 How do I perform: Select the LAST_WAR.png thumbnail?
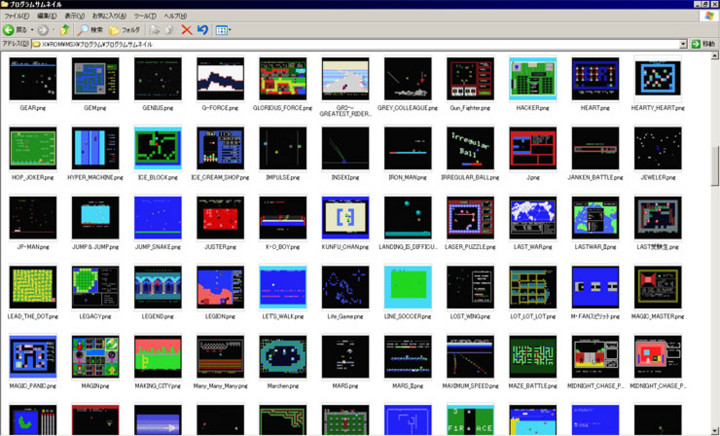click(x=533, y=218)
